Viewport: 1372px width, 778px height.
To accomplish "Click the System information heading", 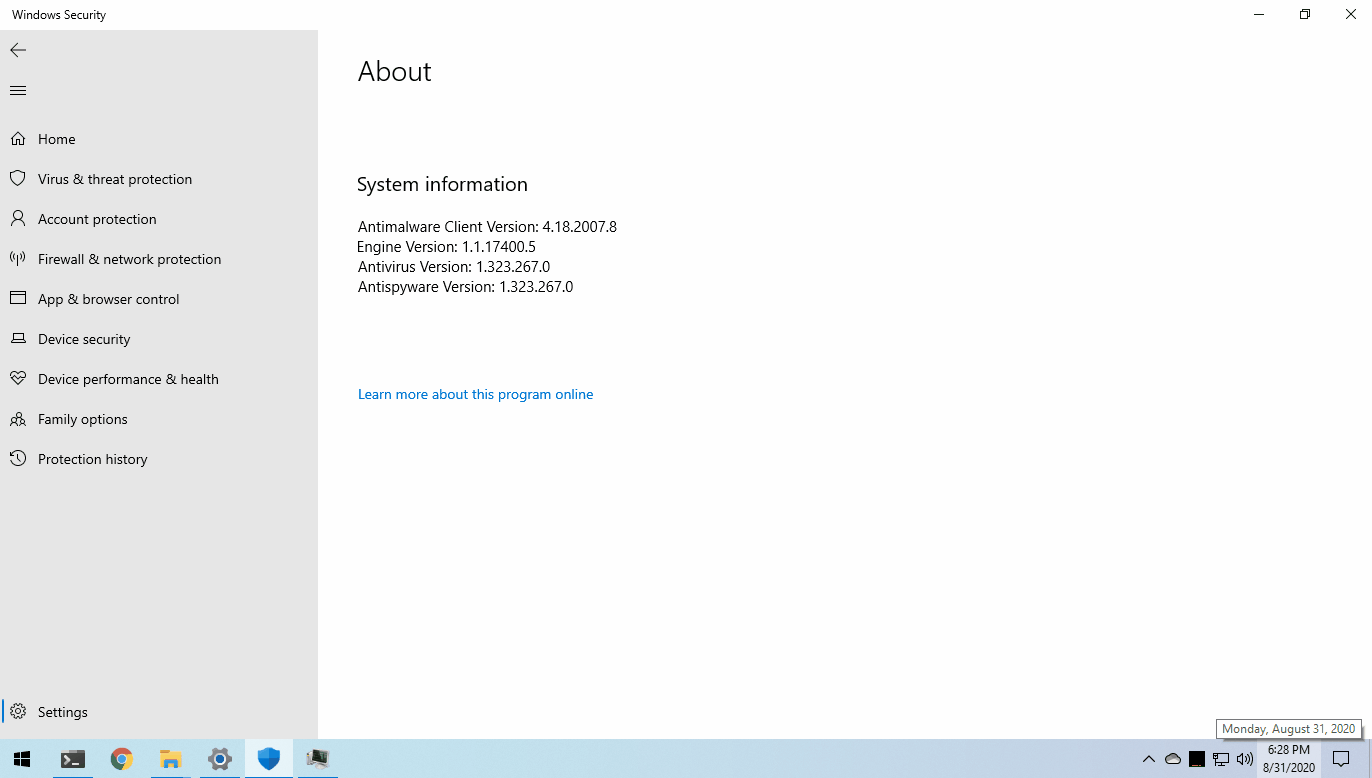I will [442, 184].
